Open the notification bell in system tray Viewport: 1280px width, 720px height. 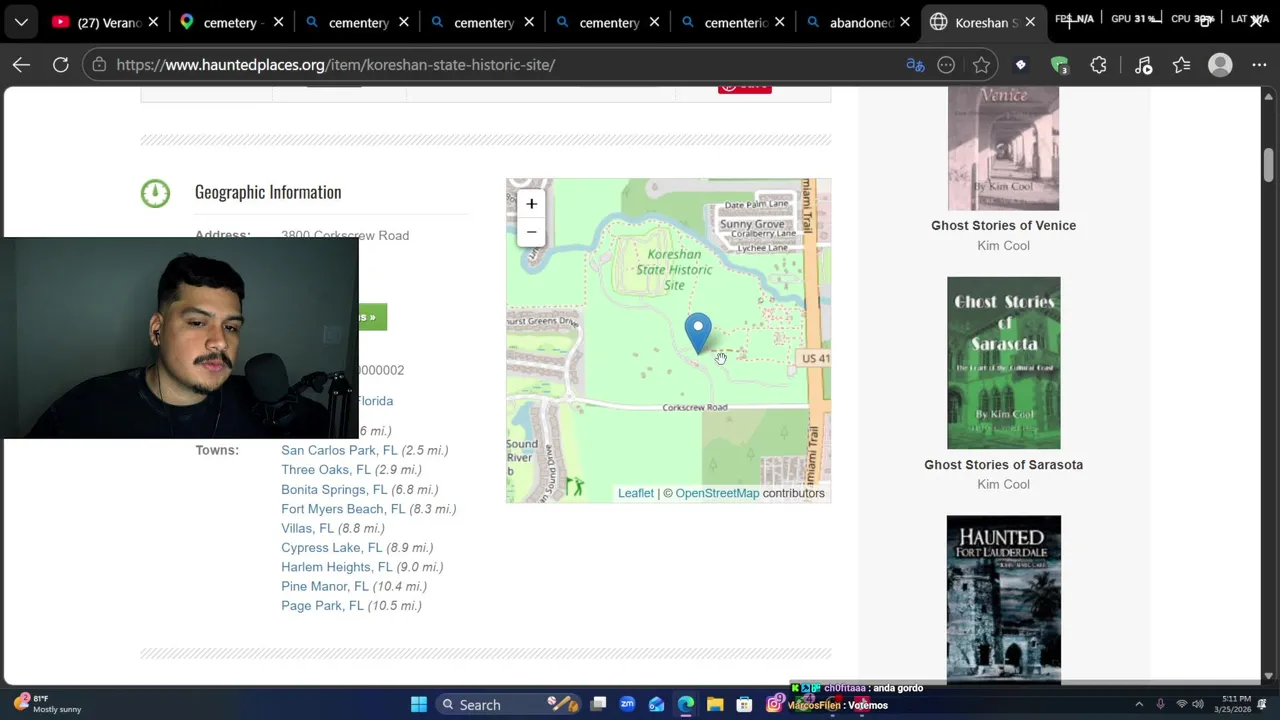click(1263, 705)
